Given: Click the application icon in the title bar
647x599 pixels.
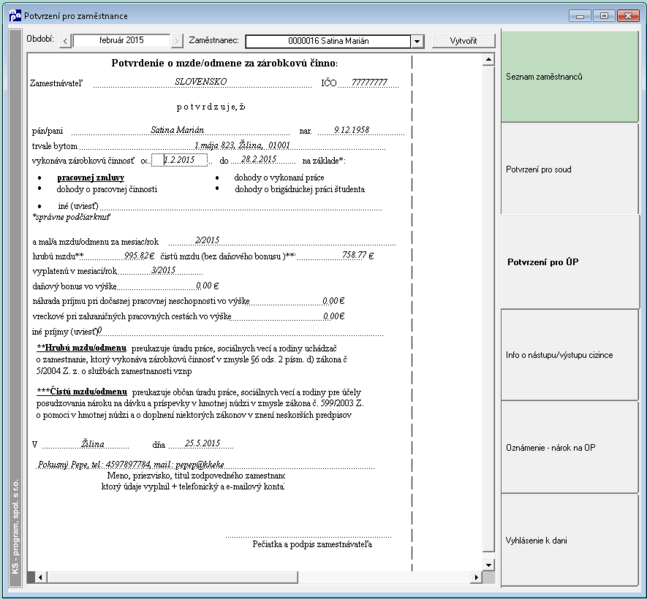Looking at the screenshot, I should point(15,16).
